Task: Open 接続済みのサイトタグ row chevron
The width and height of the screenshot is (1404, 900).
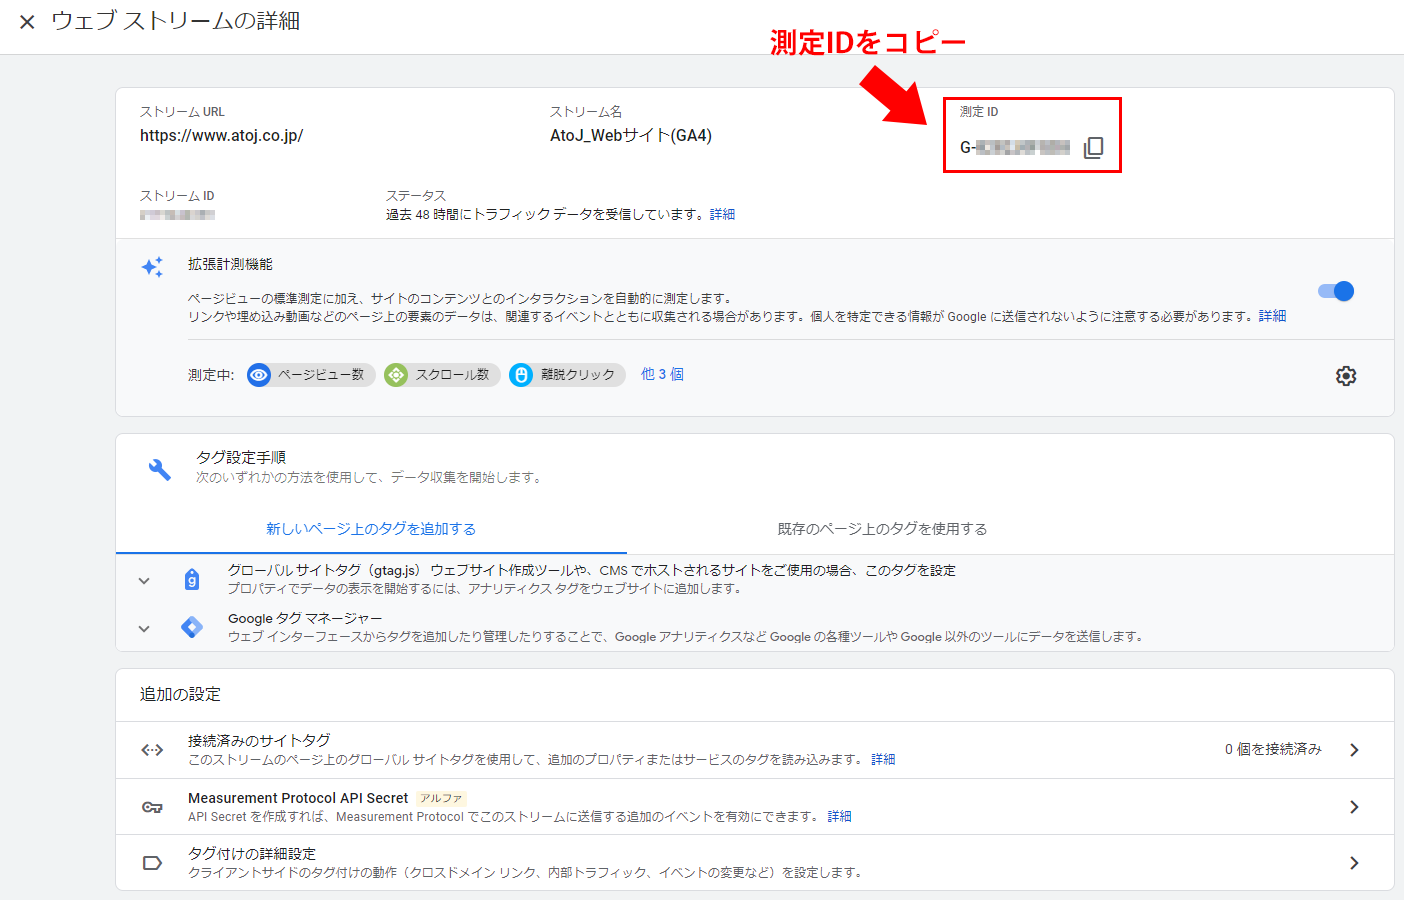Action: (x=1354, y=750)
